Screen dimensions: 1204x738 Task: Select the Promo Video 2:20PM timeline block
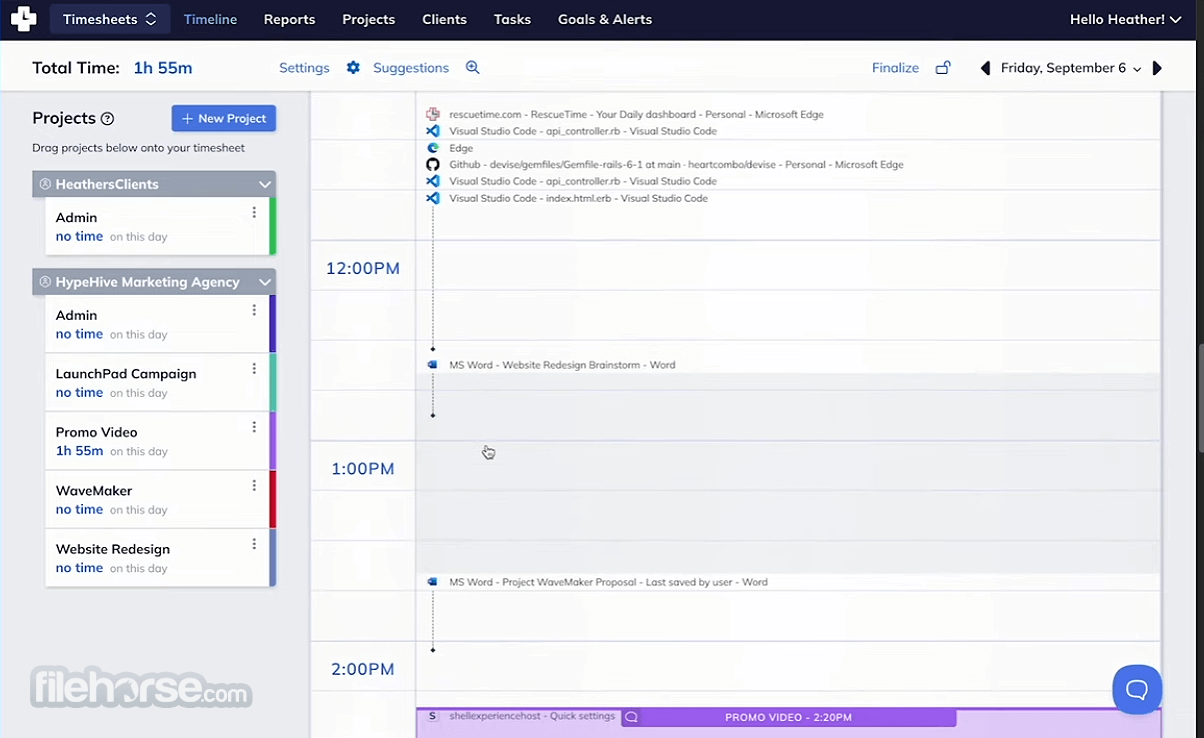coord(788,717)
